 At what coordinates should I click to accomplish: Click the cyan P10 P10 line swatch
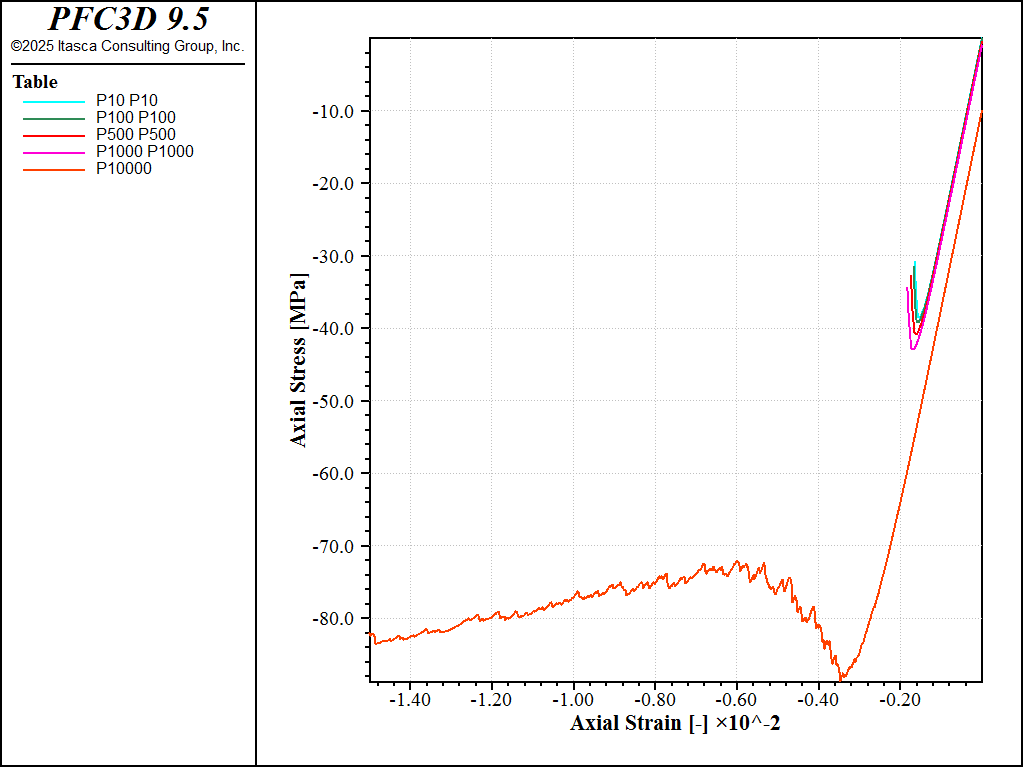(x=54, y=102)
